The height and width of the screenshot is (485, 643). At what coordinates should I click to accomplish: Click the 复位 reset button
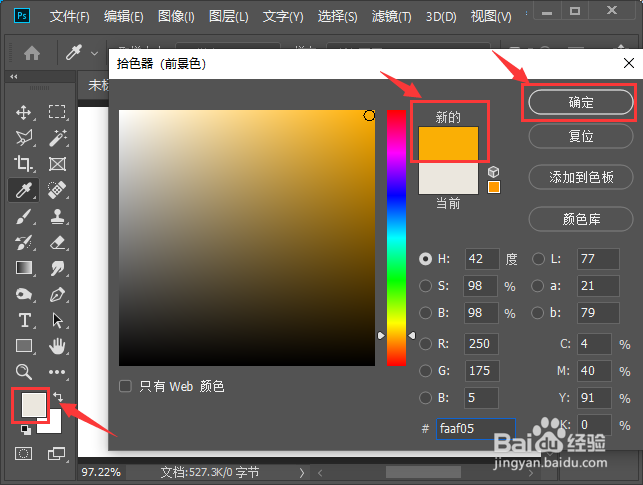pos(581,136)
